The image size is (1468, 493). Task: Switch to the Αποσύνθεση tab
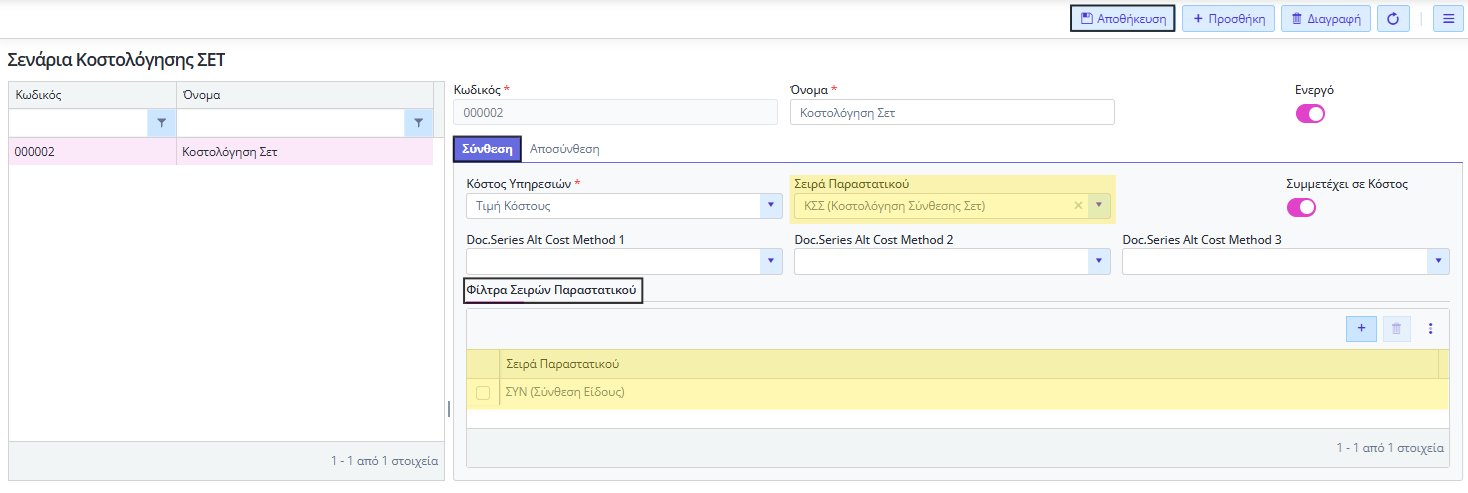[565, 149]
